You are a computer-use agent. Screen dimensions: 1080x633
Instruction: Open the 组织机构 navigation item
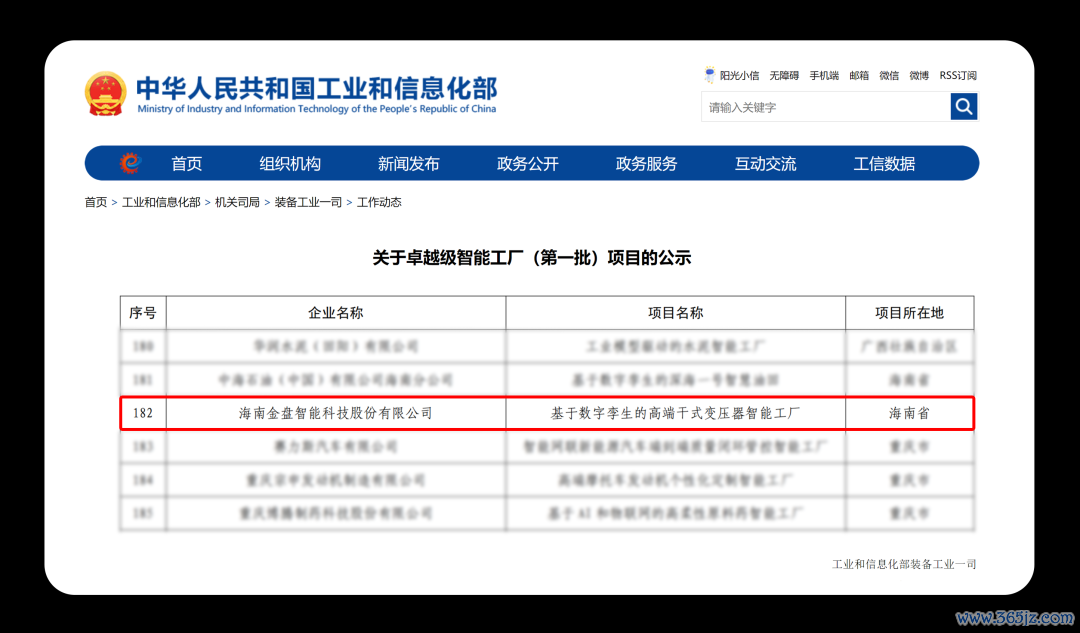(290, 164)
